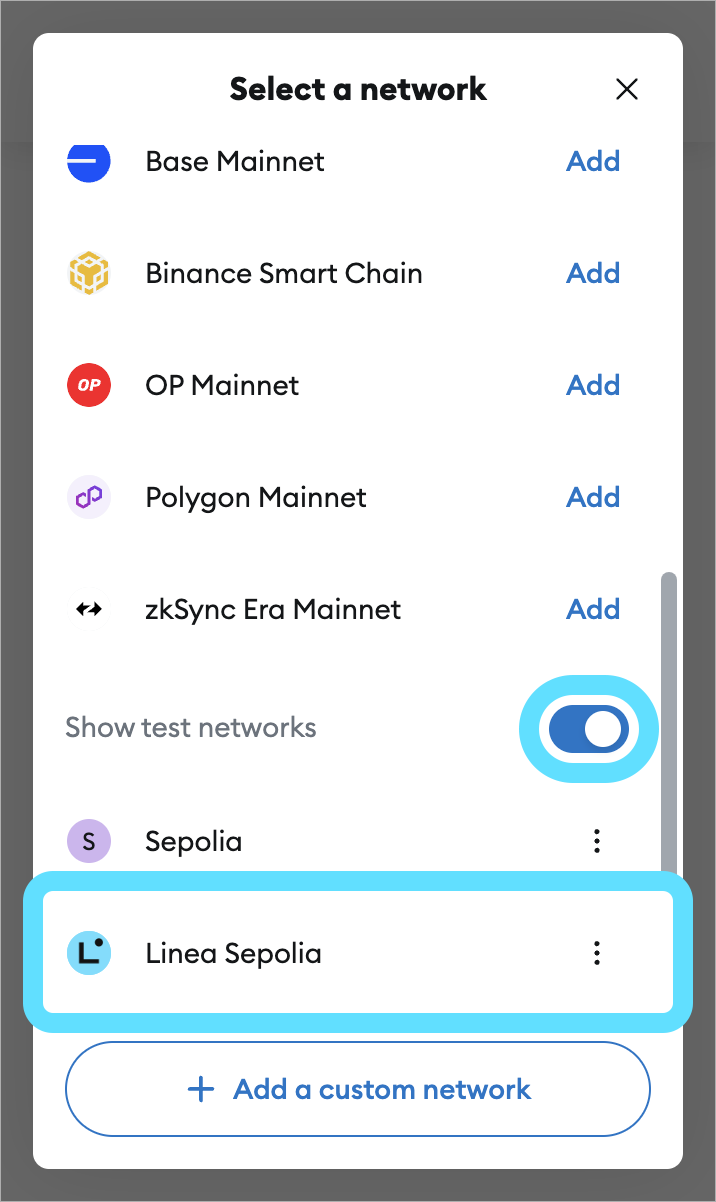The width and height of the screenshot is (716, 1202).
Task: Click the Add a custom network button
Action: 358,1089
